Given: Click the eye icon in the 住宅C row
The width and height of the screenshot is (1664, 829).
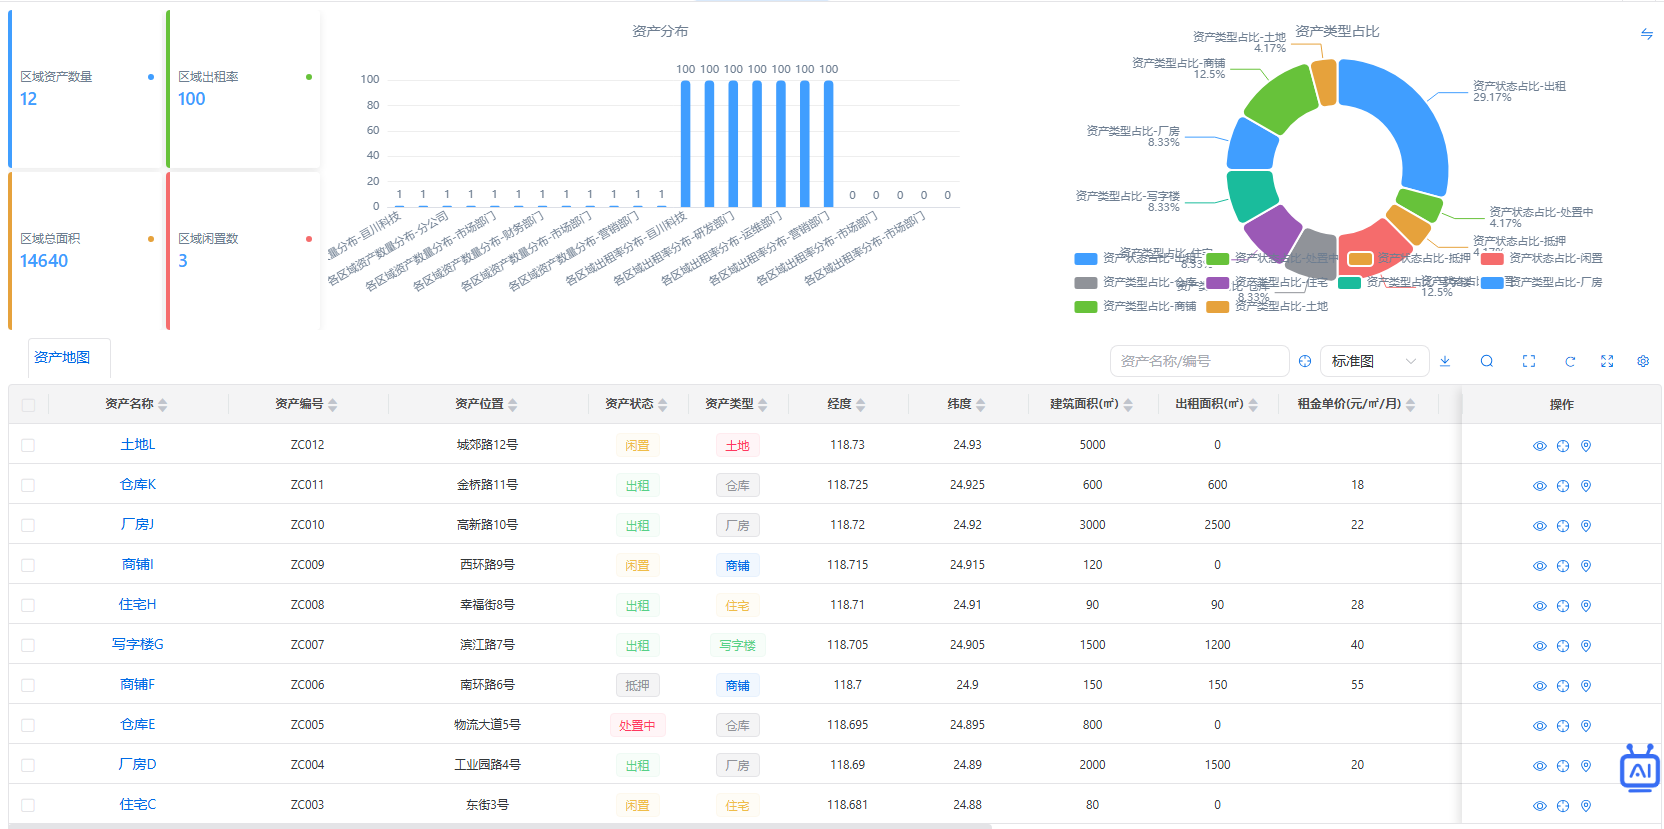Looking at the screenshot, I should click(1540, 806).
